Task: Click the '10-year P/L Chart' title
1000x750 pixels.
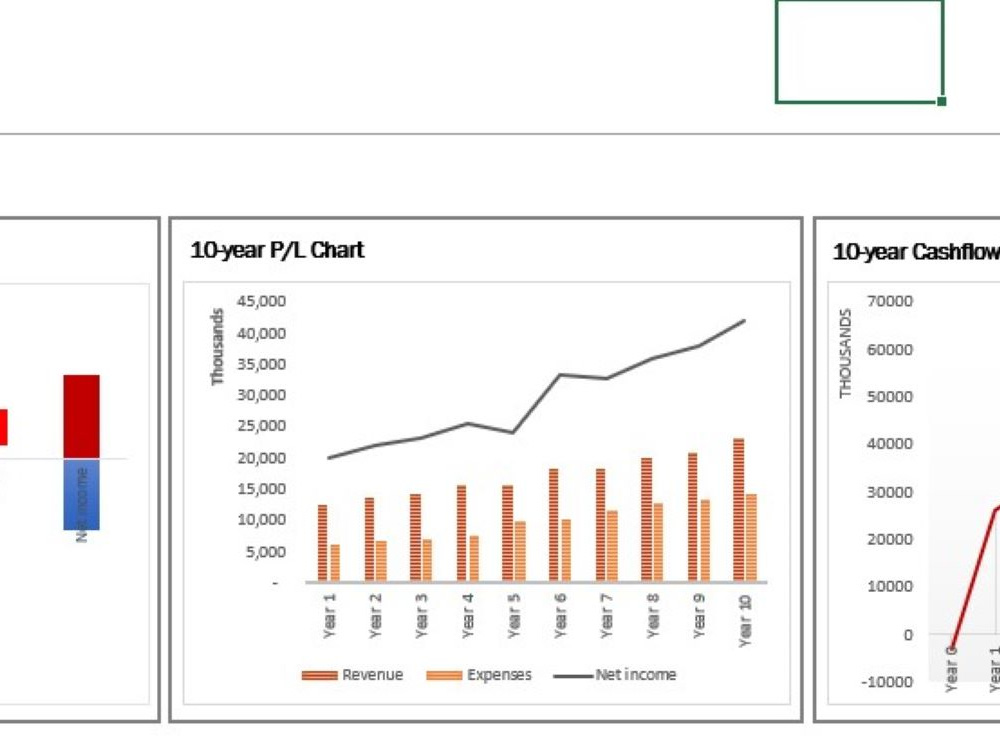Action: [x=277, y=250]
